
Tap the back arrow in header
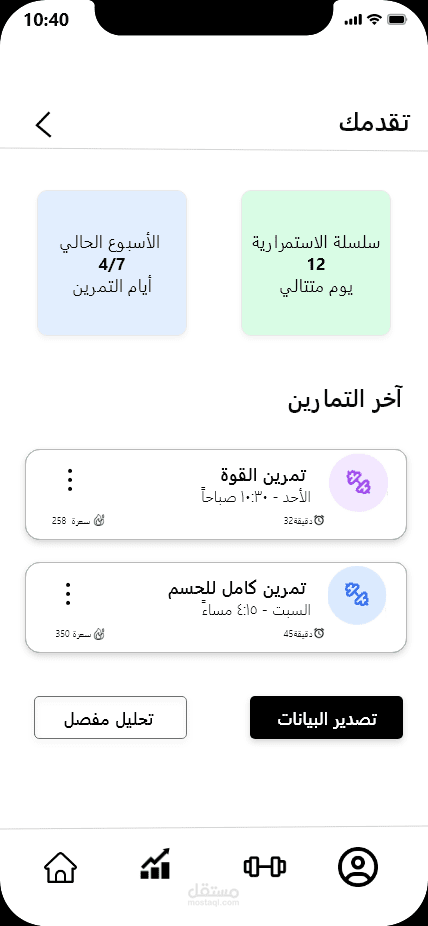44,125
